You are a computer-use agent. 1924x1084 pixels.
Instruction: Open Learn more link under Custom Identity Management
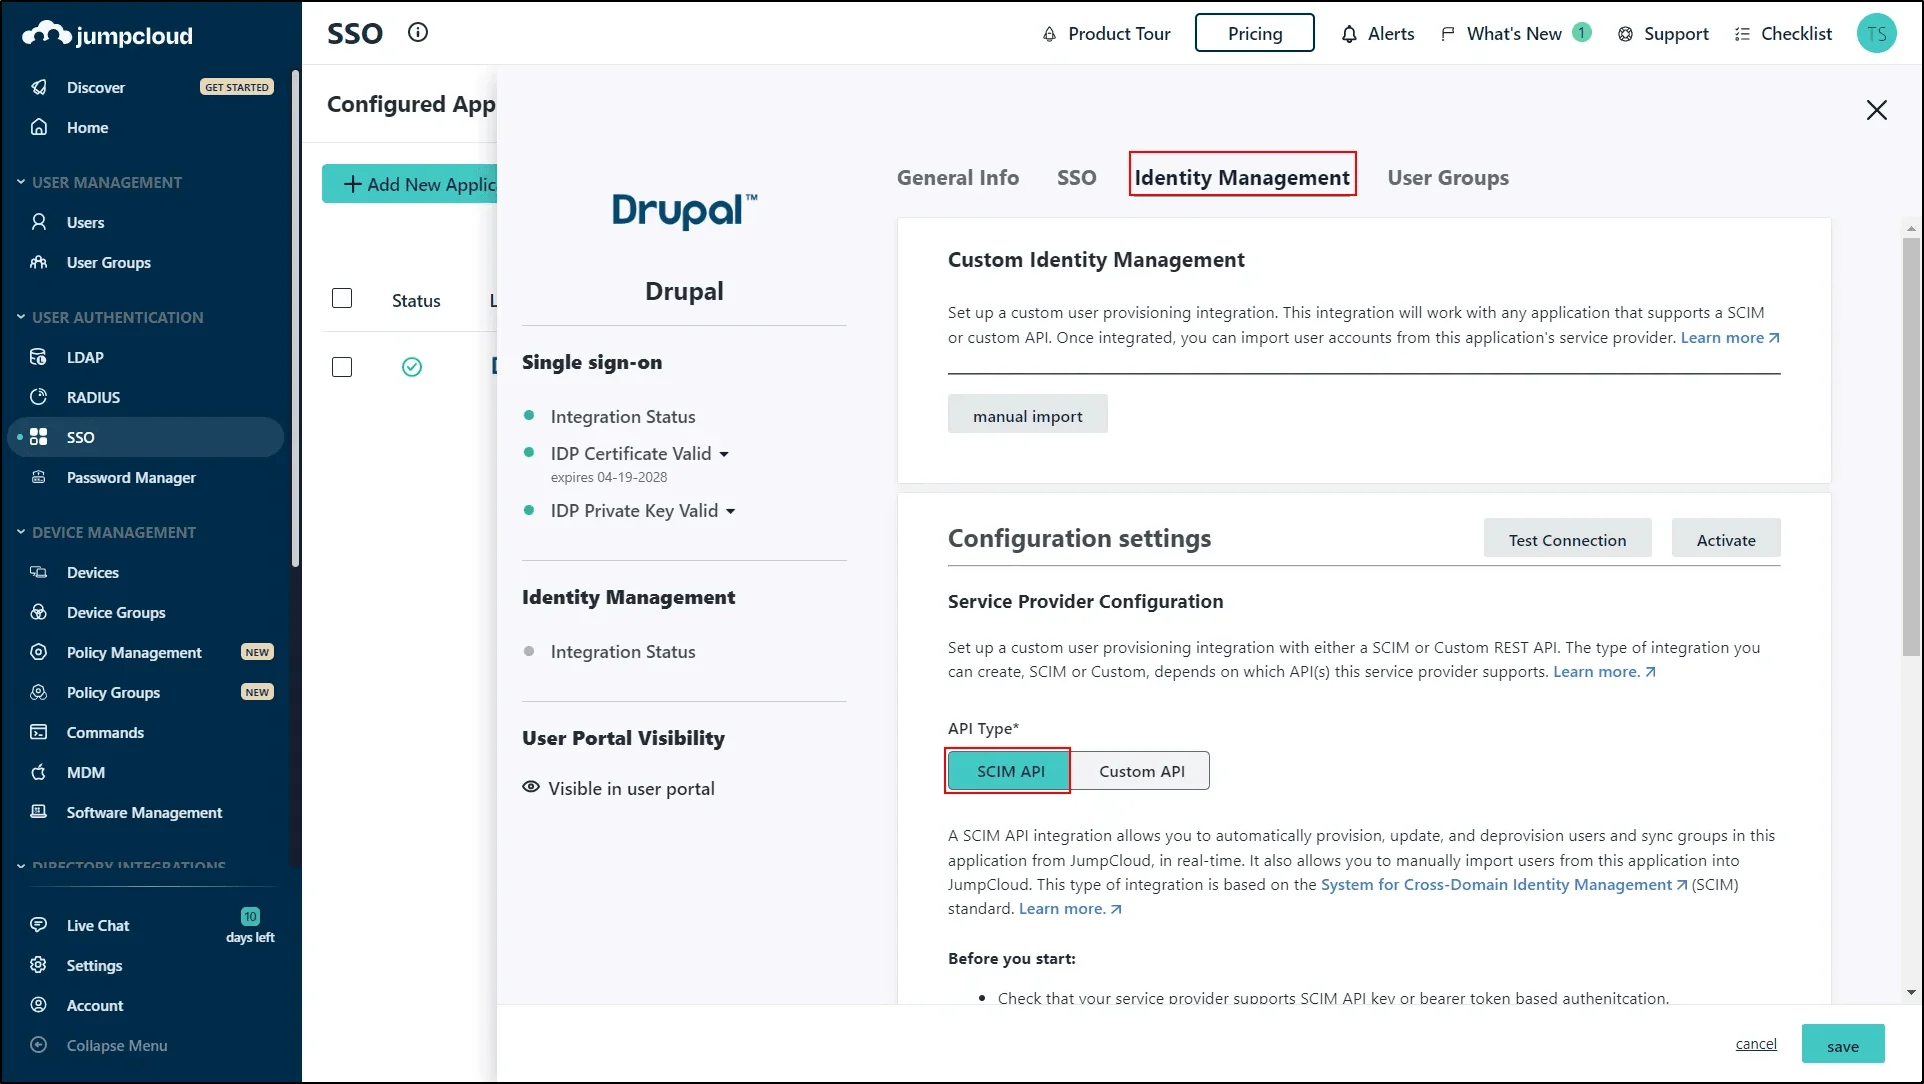tap(1730, 338)
